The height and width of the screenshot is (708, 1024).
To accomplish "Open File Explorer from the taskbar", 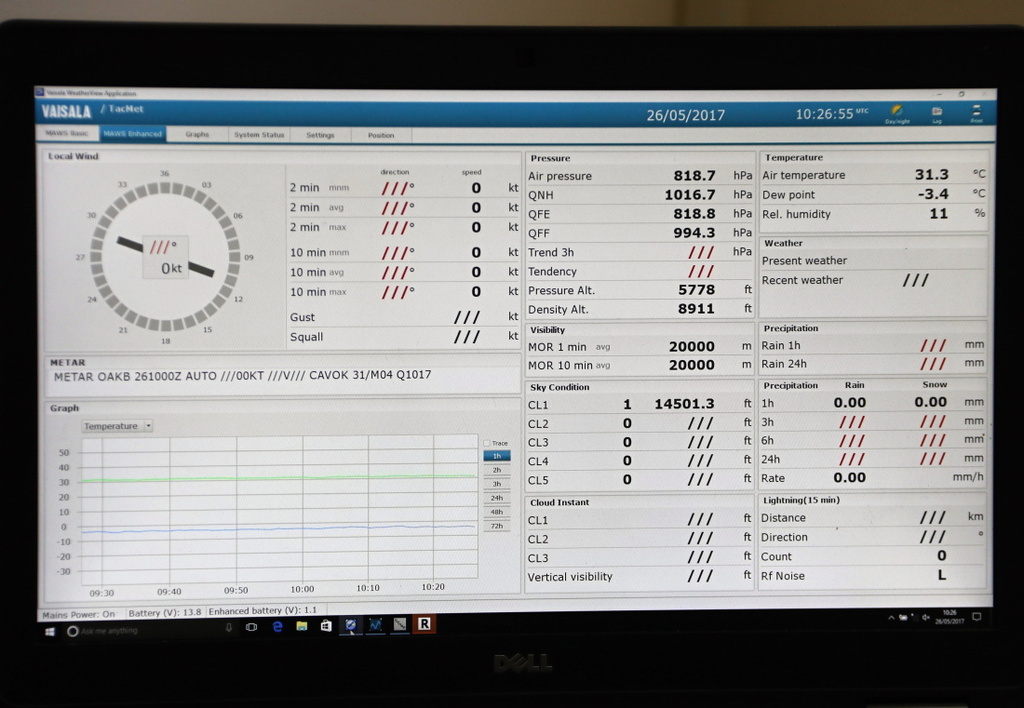I will (x=301, y=626).
